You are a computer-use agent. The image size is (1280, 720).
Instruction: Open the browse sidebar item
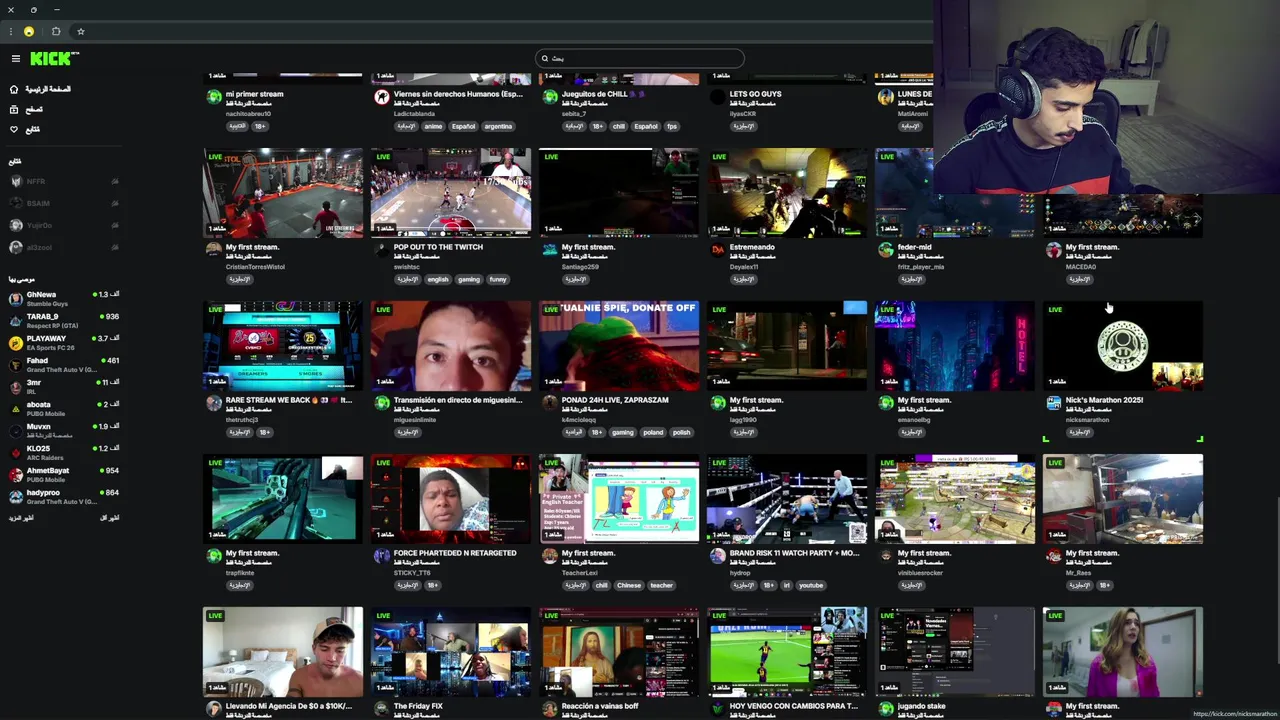coord(27,109)
